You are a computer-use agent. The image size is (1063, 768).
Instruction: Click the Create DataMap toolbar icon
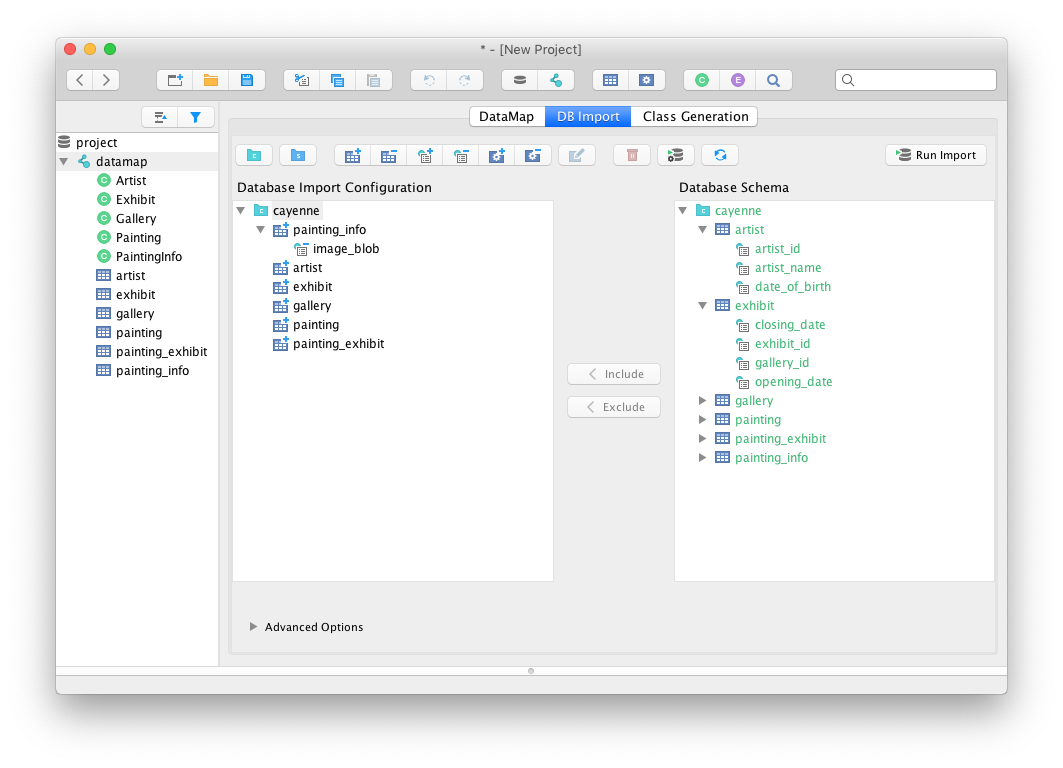tap(556, 80)
